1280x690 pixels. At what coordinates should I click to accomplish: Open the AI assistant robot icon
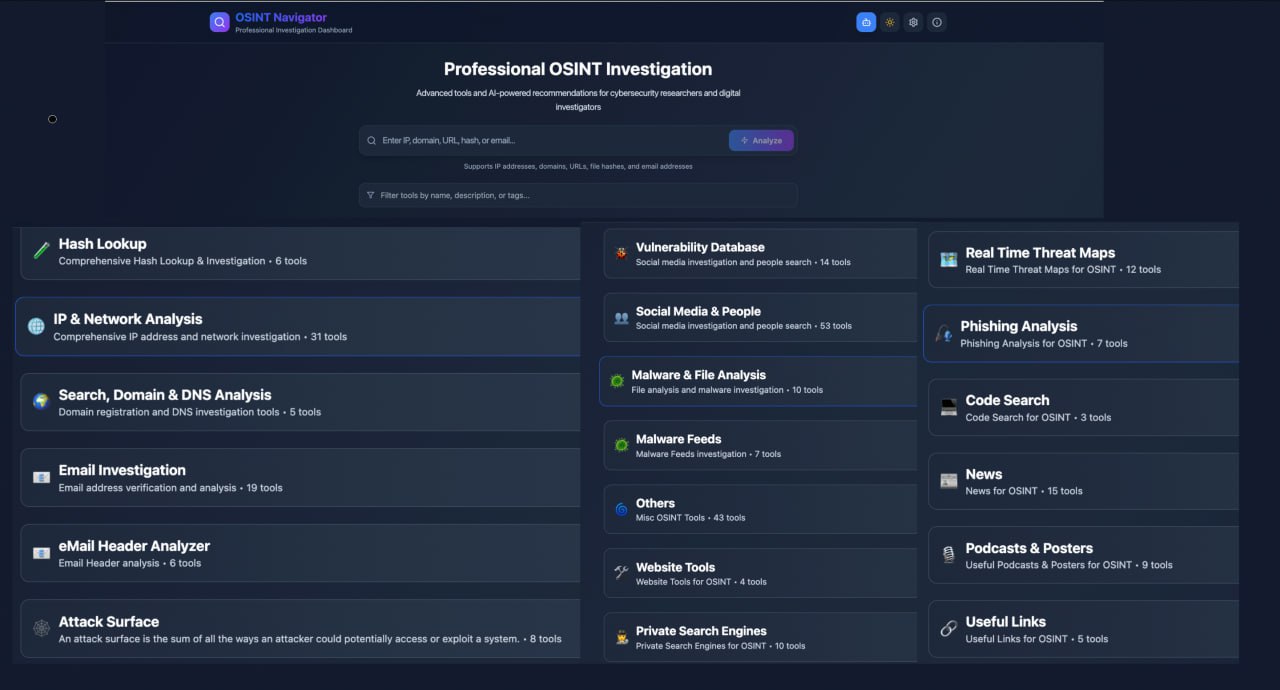click(x=866, y=22)
